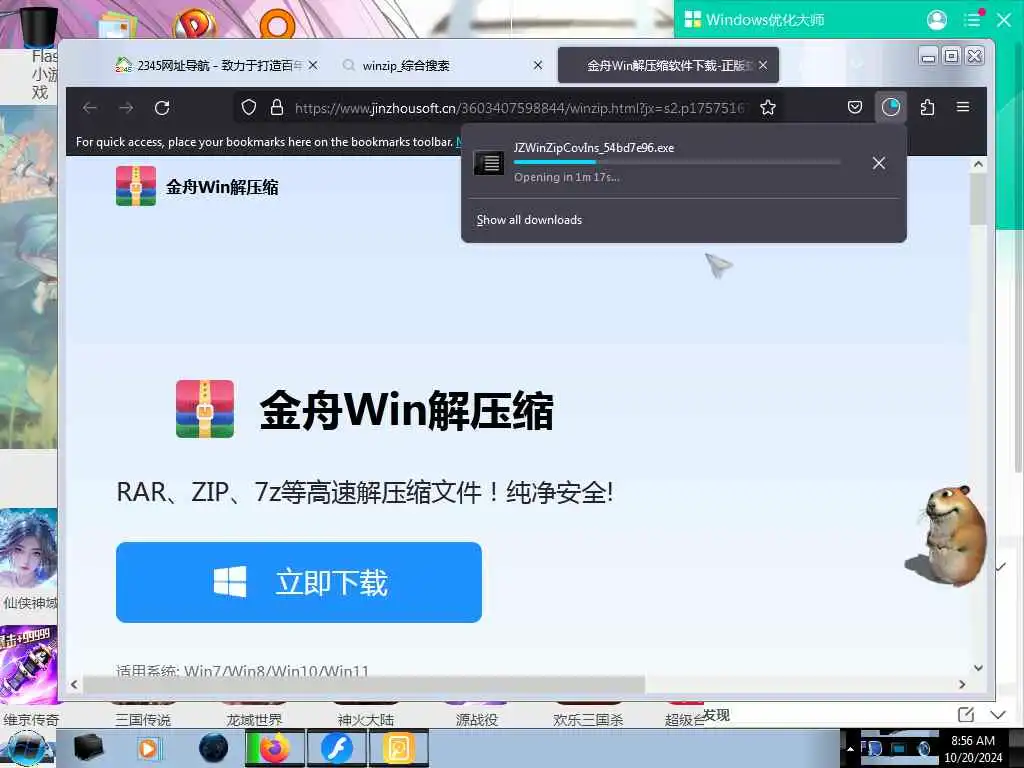The height and width of the screenshot is (768, 1024).
Task: Click the 金舟Win解压缩 header logo
Action: [197, 187]
